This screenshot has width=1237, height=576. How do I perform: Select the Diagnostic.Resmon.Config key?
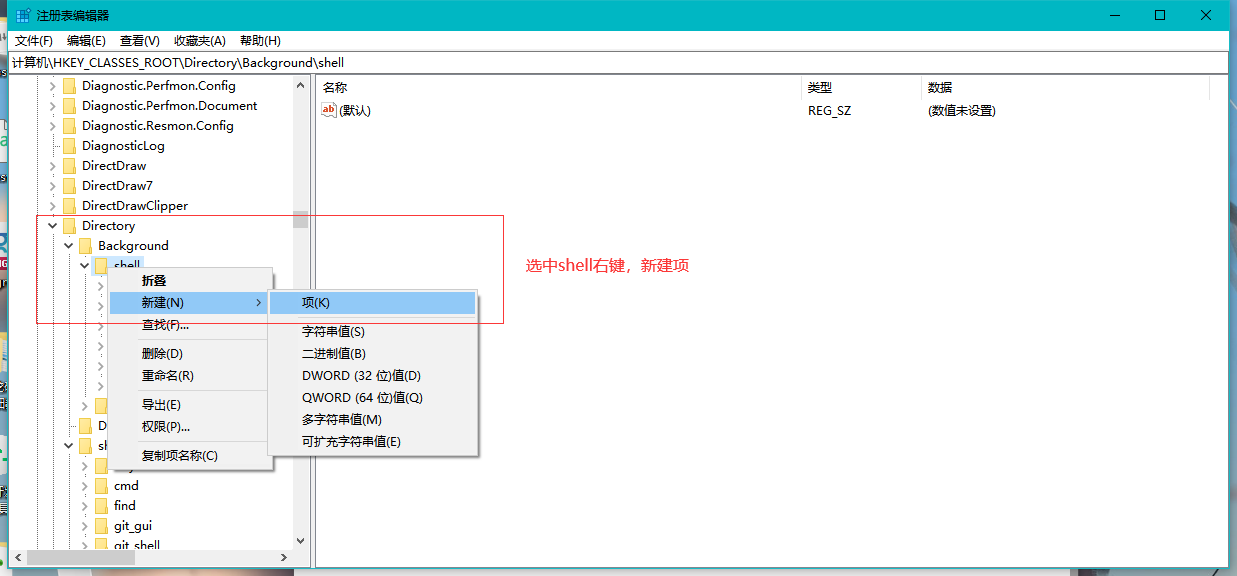(x=158, y=126)
